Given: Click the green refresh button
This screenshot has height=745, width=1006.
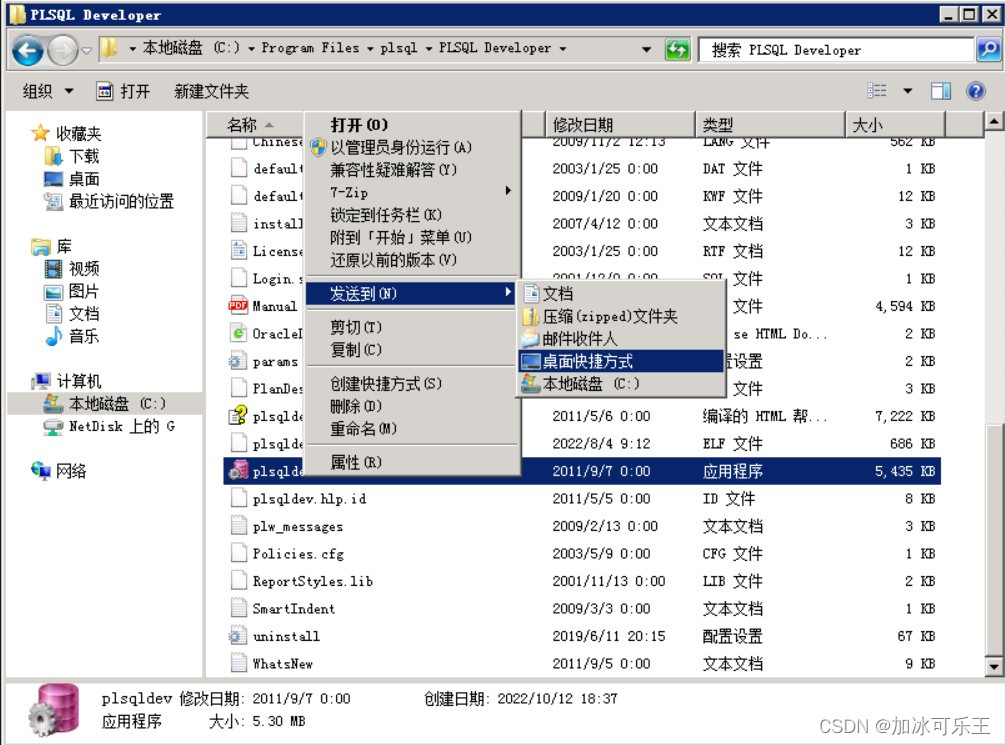Looking at the screenshot, I should point(678,49).
